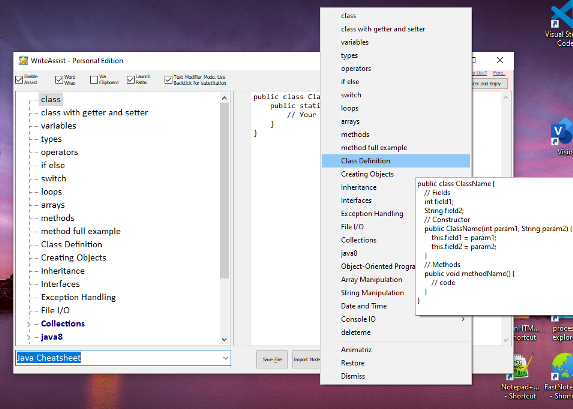Select the 'class' node in the tree
This screenshot has width=573, height=409.
pyautogui.click(x=50, y=99)
